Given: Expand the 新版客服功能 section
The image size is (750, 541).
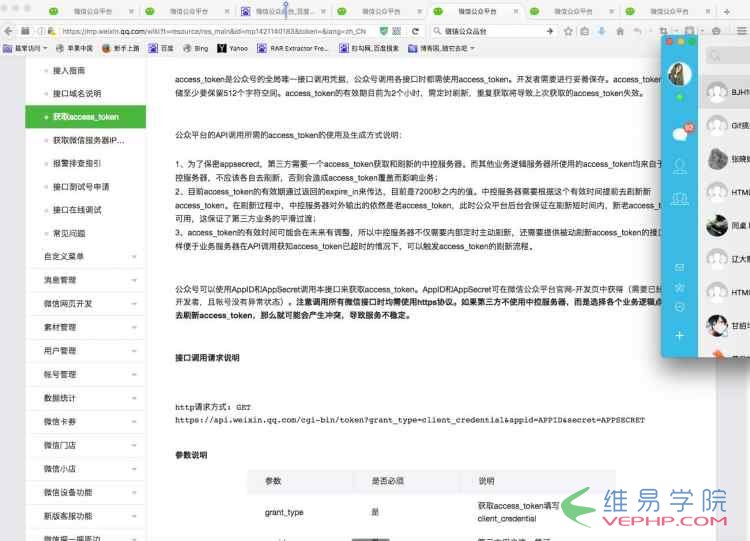Looking at the screenshot, I should click(88, 516).
